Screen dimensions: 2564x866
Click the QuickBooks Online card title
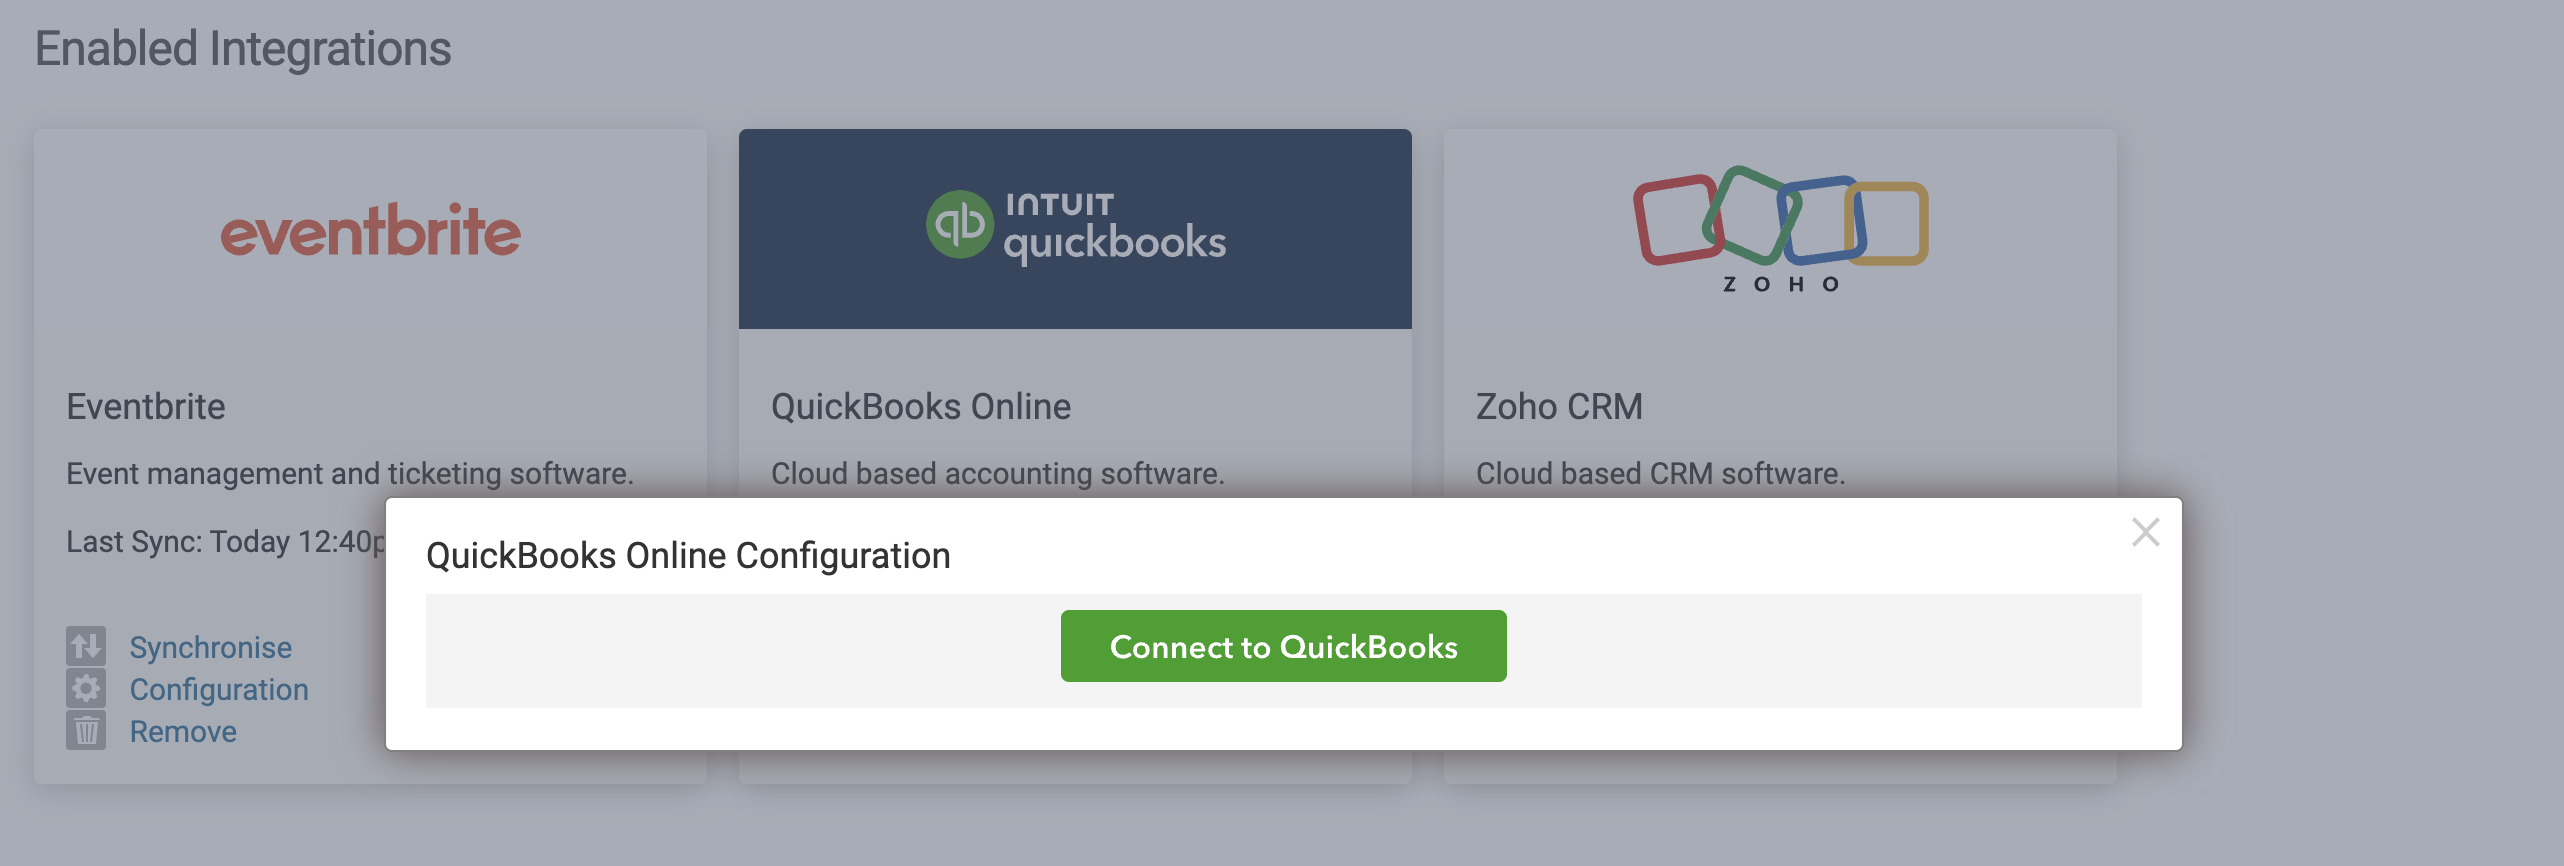point(921,407)
